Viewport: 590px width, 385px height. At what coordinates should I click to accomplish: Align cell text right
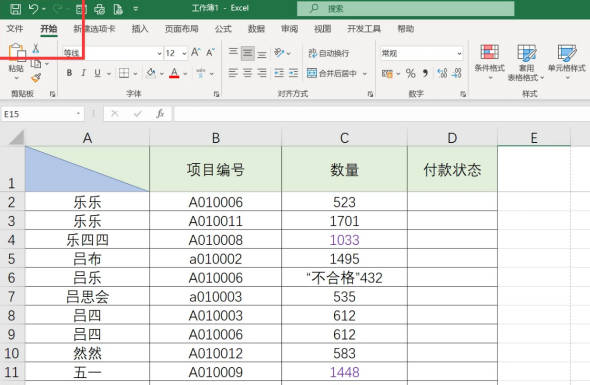(x=262, y=73)
